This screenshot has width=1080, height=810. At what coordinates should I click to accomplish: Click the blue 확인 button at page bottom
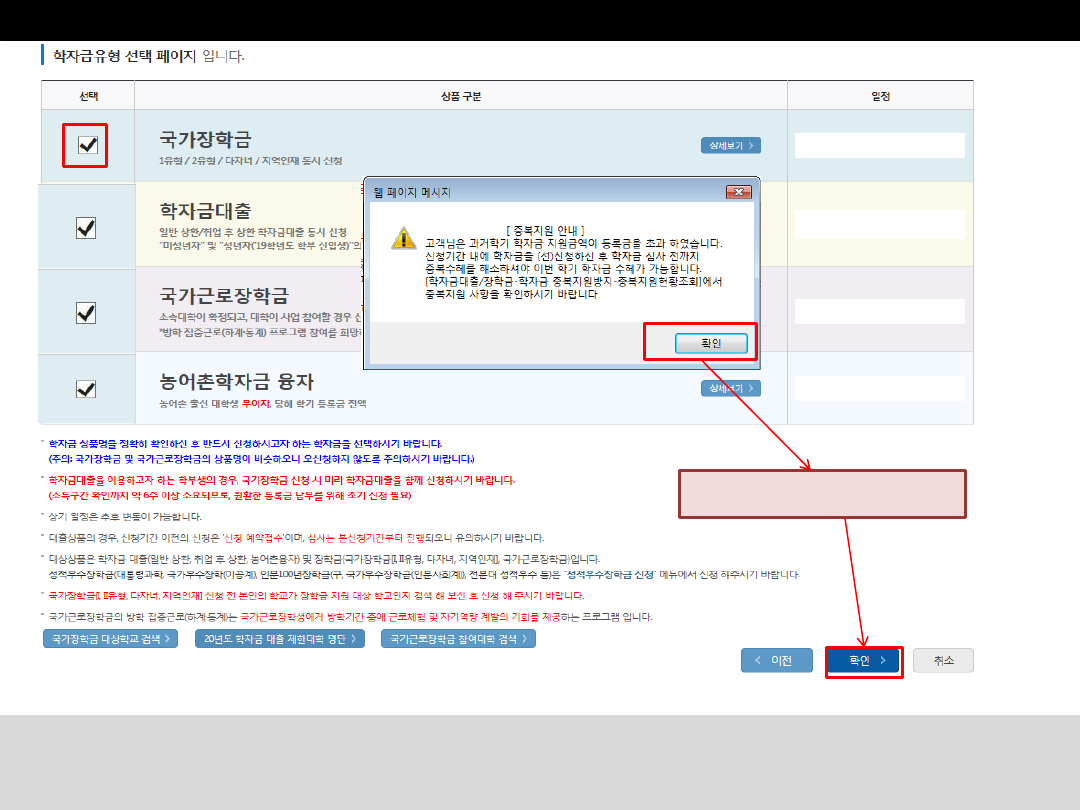[x=864, y=661]
